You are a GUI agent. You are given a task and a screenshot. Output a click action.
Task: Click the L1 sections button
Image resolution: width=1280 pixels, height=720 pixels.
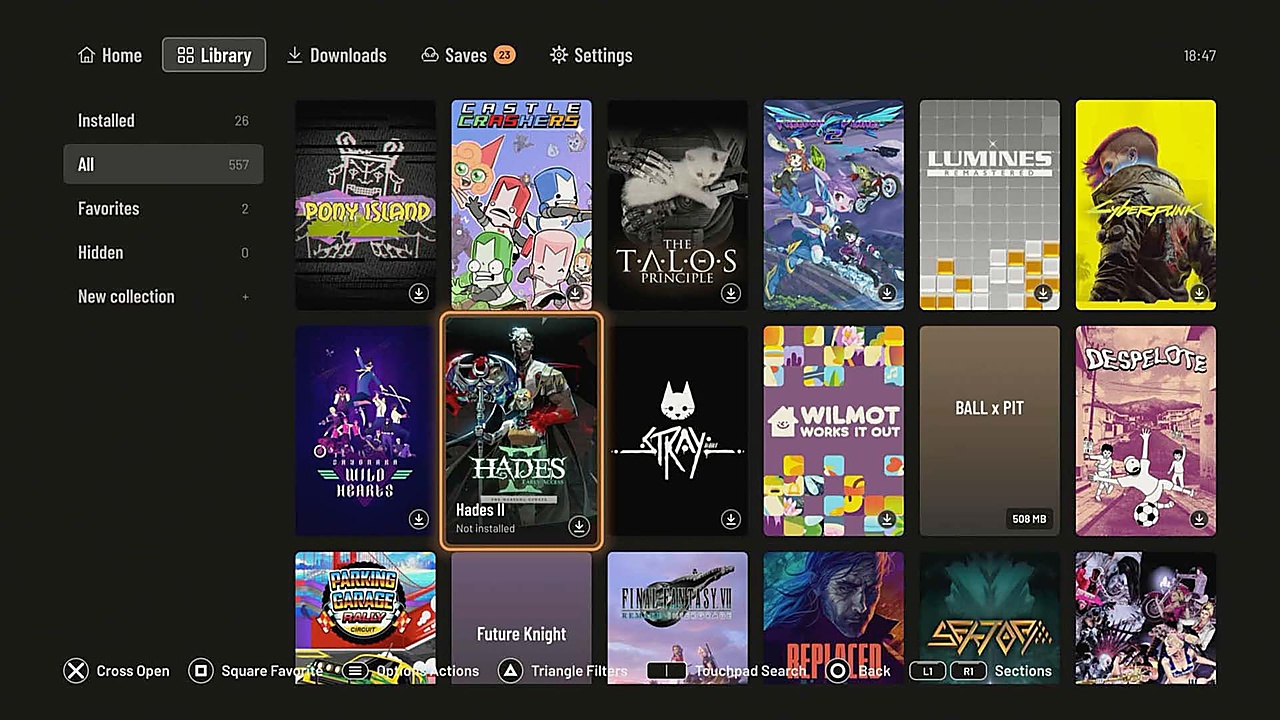(x=927, y=671)
